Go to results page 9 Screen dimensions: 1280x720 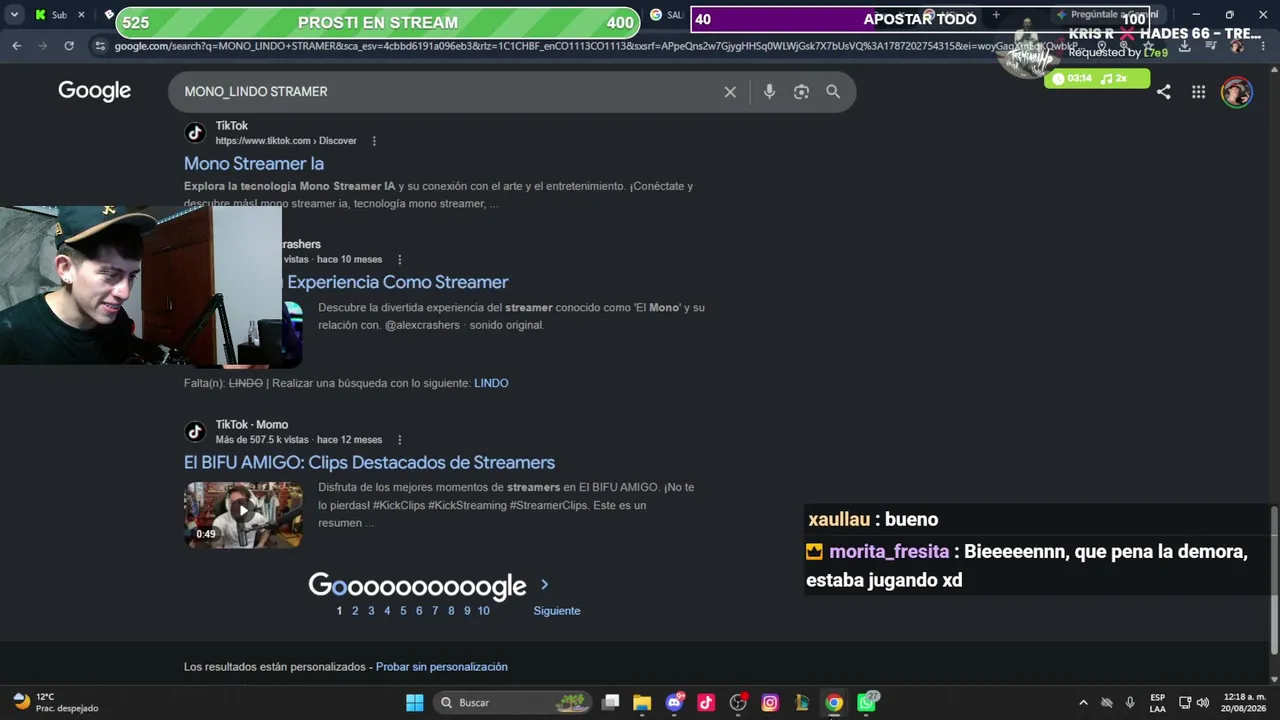(x=467, y=611)
